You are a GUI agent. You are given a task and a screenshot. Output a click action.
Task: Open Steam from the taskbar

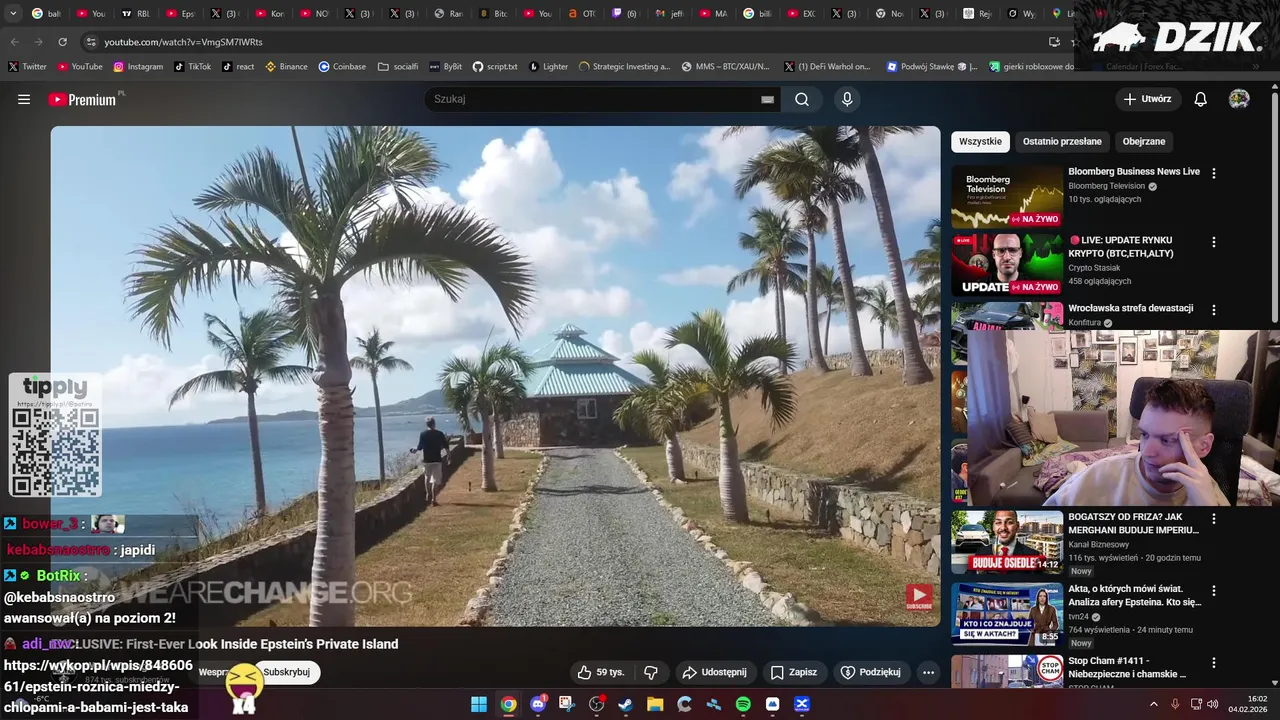click(x=626, y=704)
